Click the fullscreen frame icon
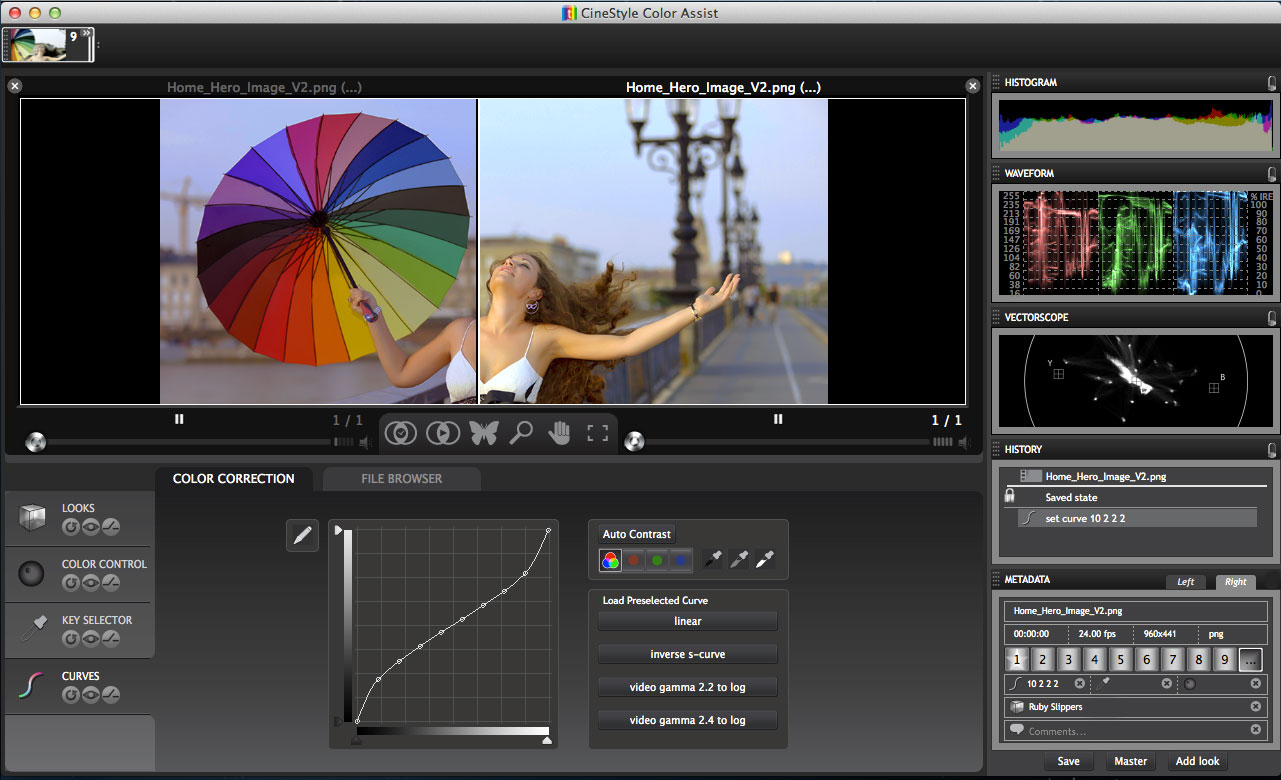Viewport: 1281px width, 780px height. 598,433
